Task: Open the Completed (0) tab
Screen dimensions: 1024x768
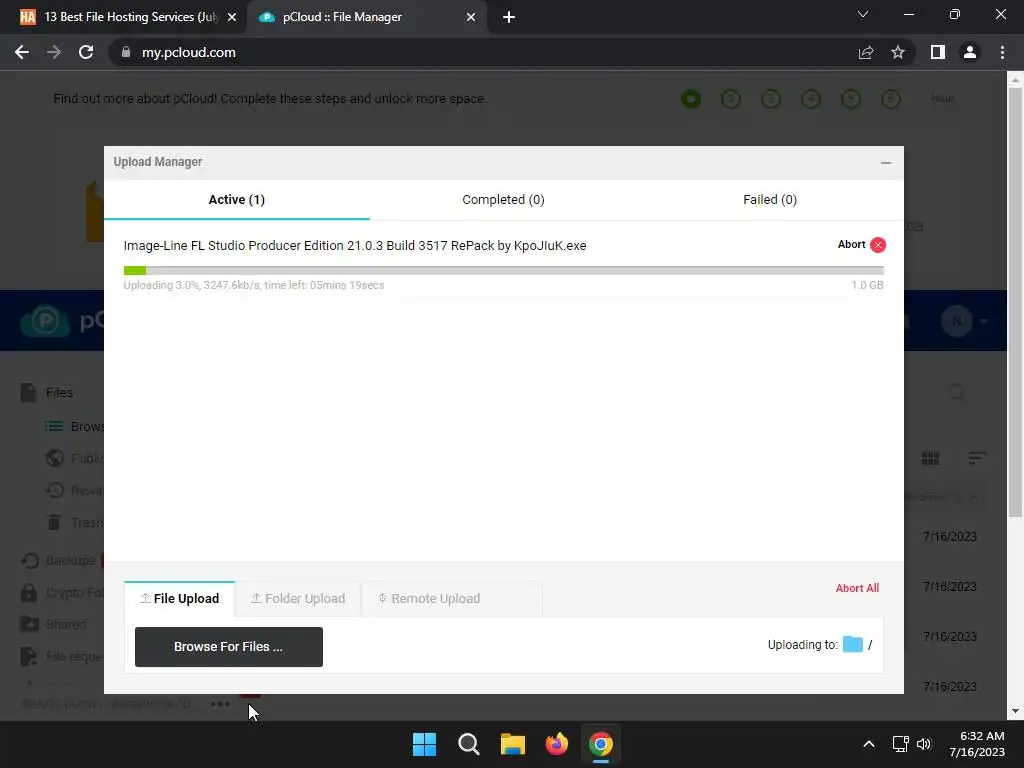Action: 503,200
